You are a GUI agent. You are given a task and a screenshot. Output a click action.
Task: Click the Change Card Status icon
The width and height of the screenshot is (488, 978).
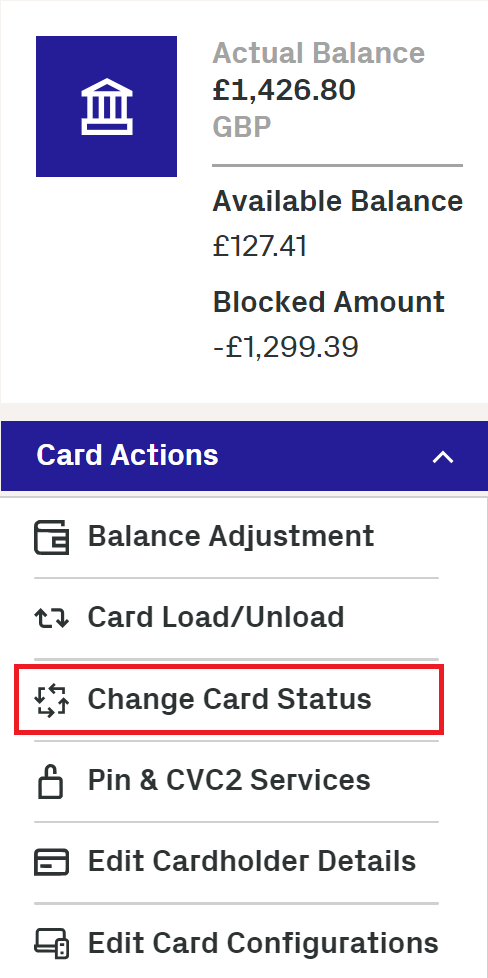[51, 699]
